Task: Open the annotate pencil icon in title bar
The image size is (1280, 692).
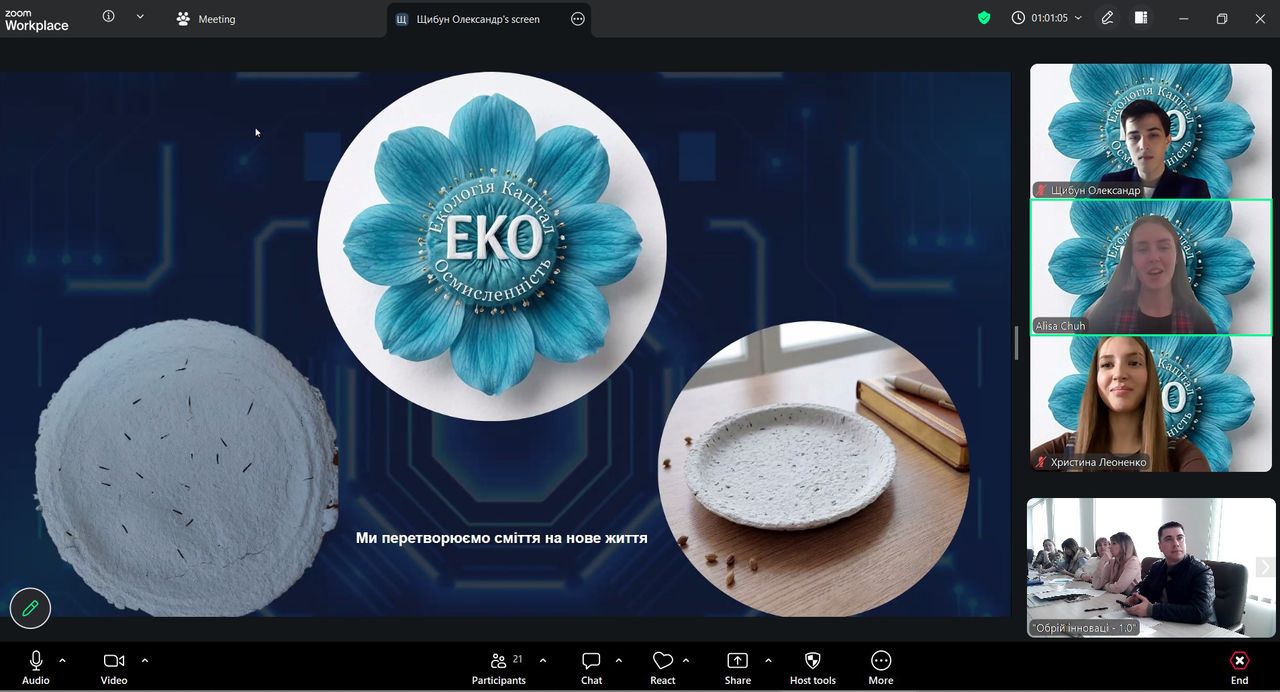Action: point(1108,18)
